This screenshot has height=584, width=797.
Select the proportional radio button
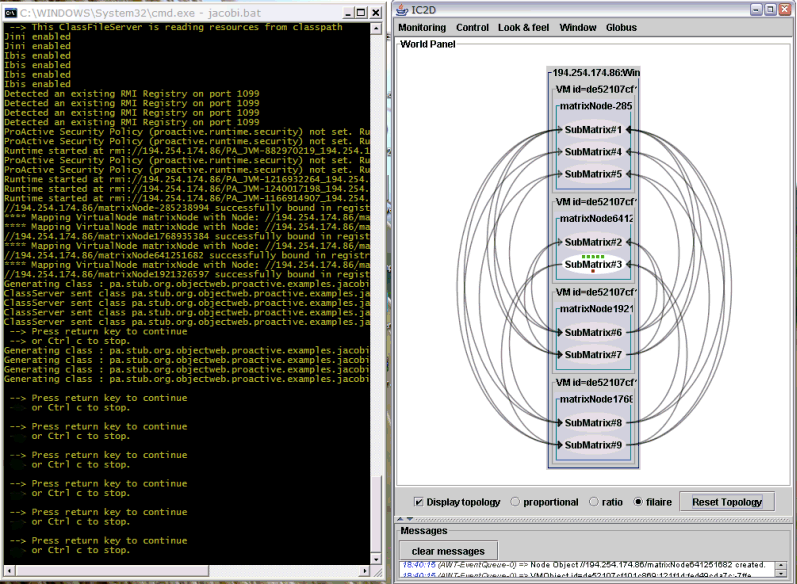pyautogui.click(x=515, y=502)
